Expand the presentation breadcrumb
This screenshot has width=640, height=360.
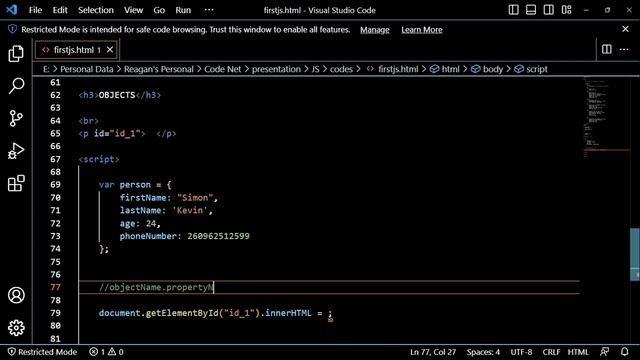[276, 69]
